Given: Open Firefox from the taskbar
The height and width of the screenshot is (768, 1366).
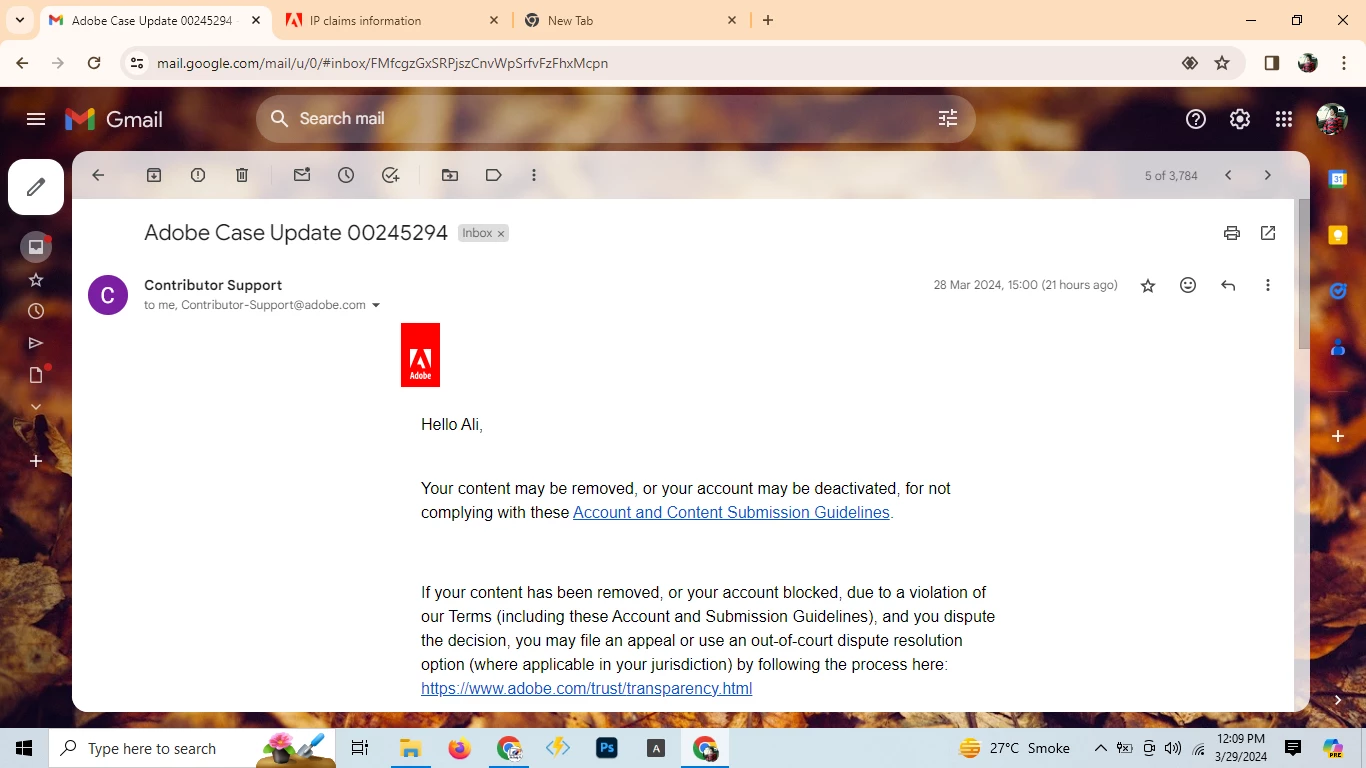Looking at the screenshot, I should 459,748.
